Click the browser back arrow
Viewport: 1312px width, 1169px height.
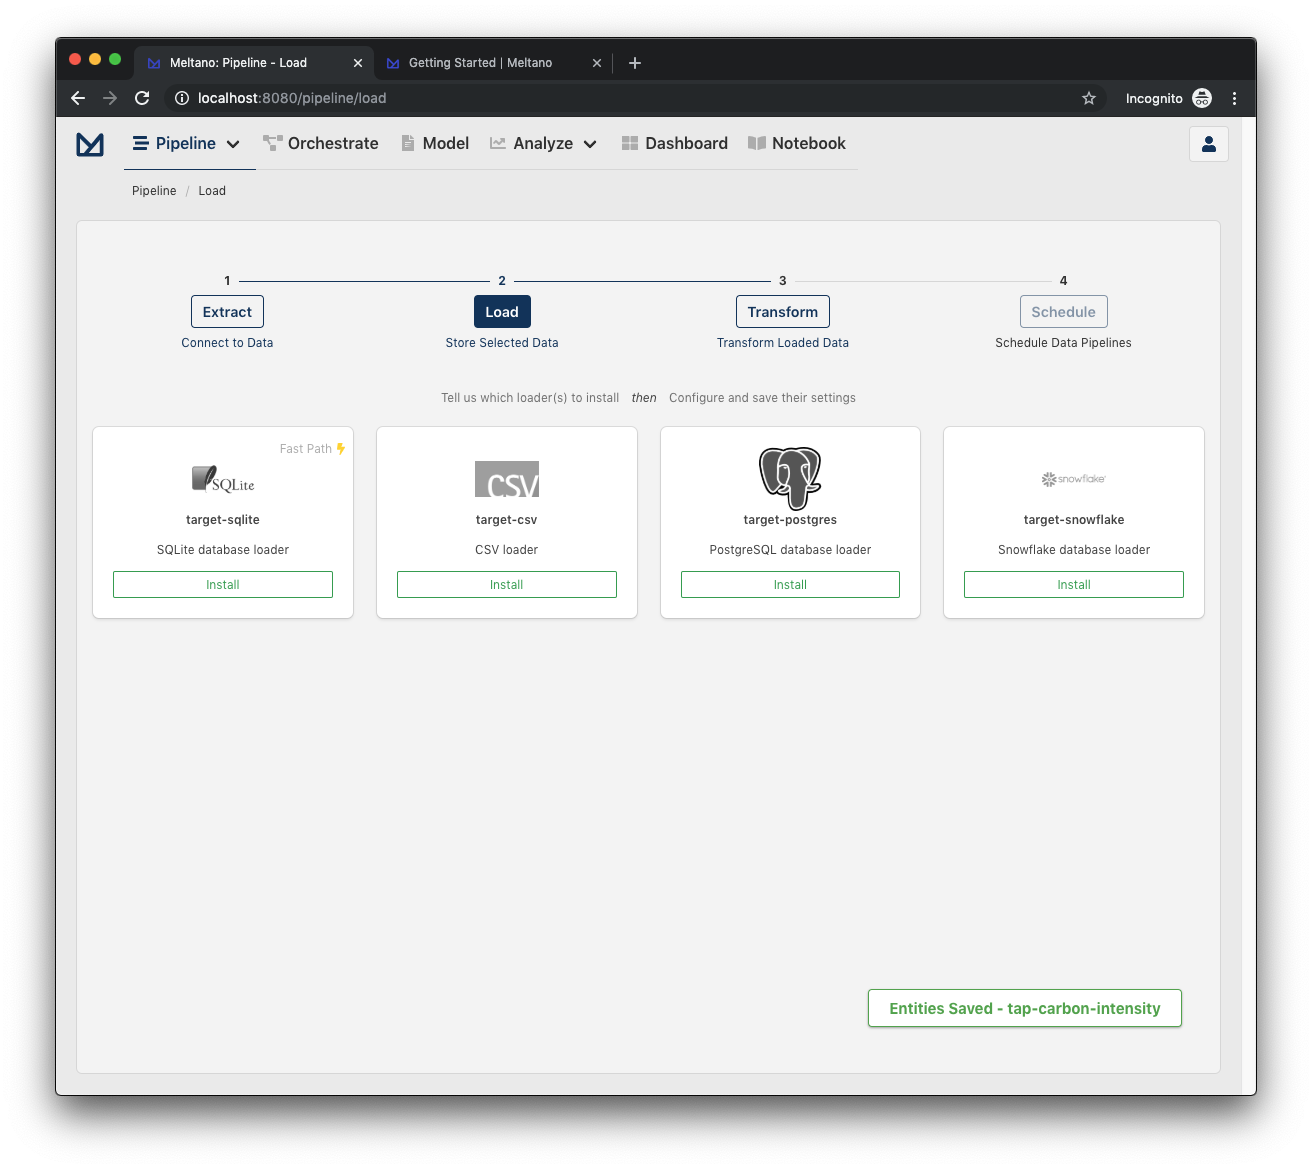(78, 98)
